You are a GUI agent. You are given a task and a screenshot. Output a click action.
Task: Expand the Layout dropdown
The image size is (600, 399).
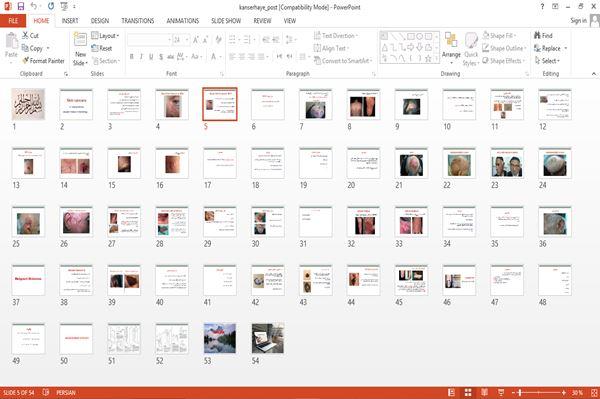[105, 36]
